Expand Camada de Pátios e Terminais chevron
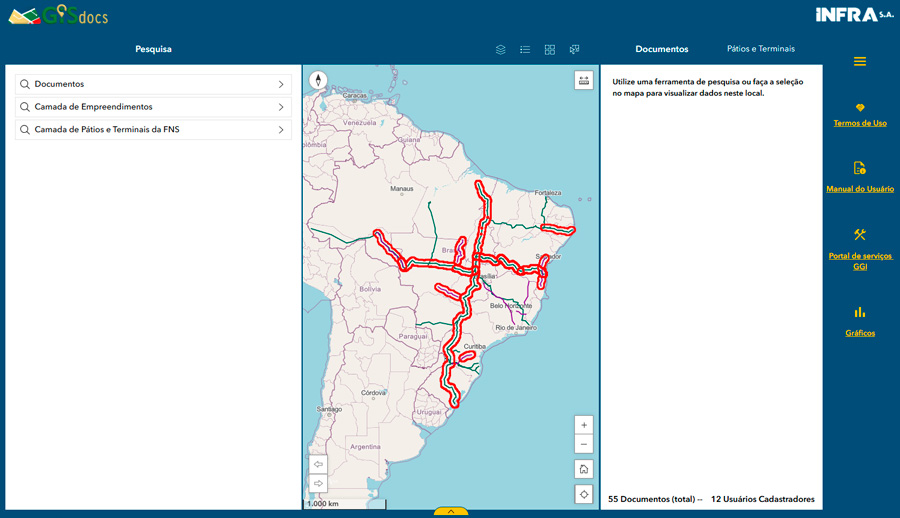 tap(281, 130)
